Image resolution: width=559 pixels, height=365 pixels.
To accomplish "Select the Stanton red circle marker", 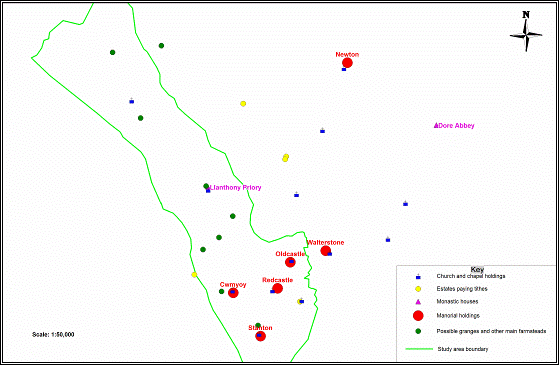I will (x=261, y=336).
